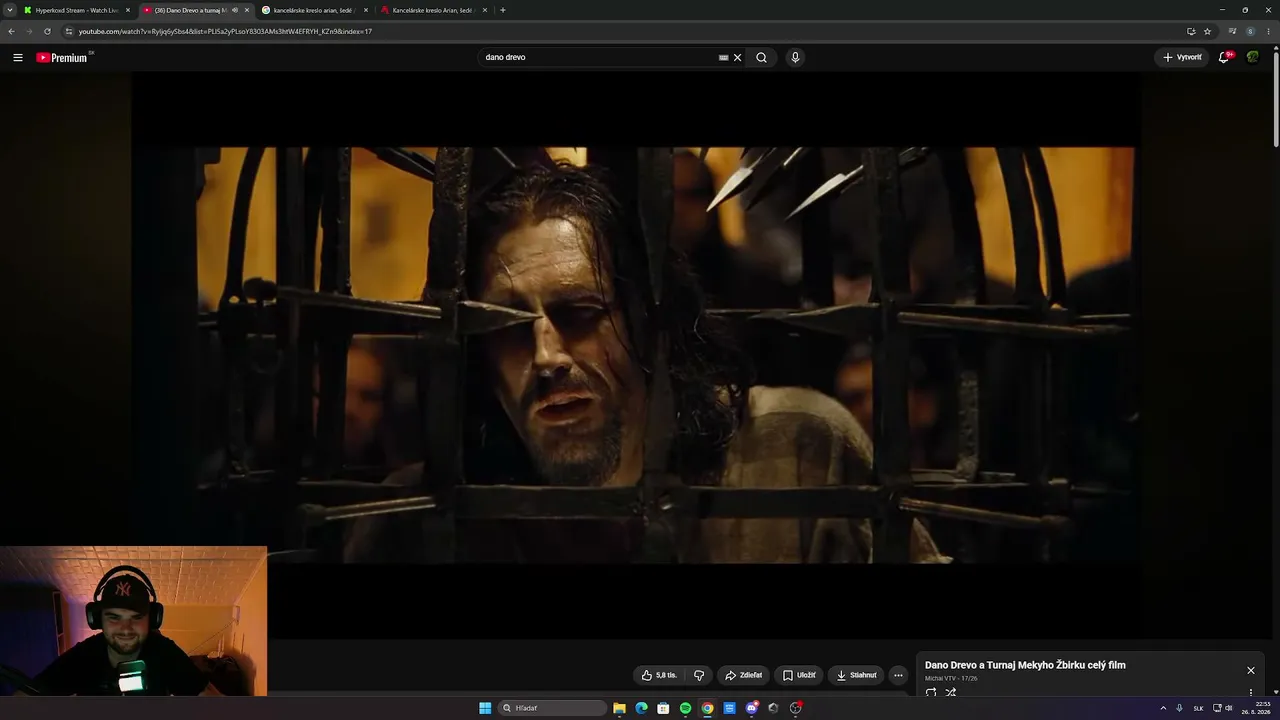Open Microsoft Store from the taskbar

[x=663, y=708]
